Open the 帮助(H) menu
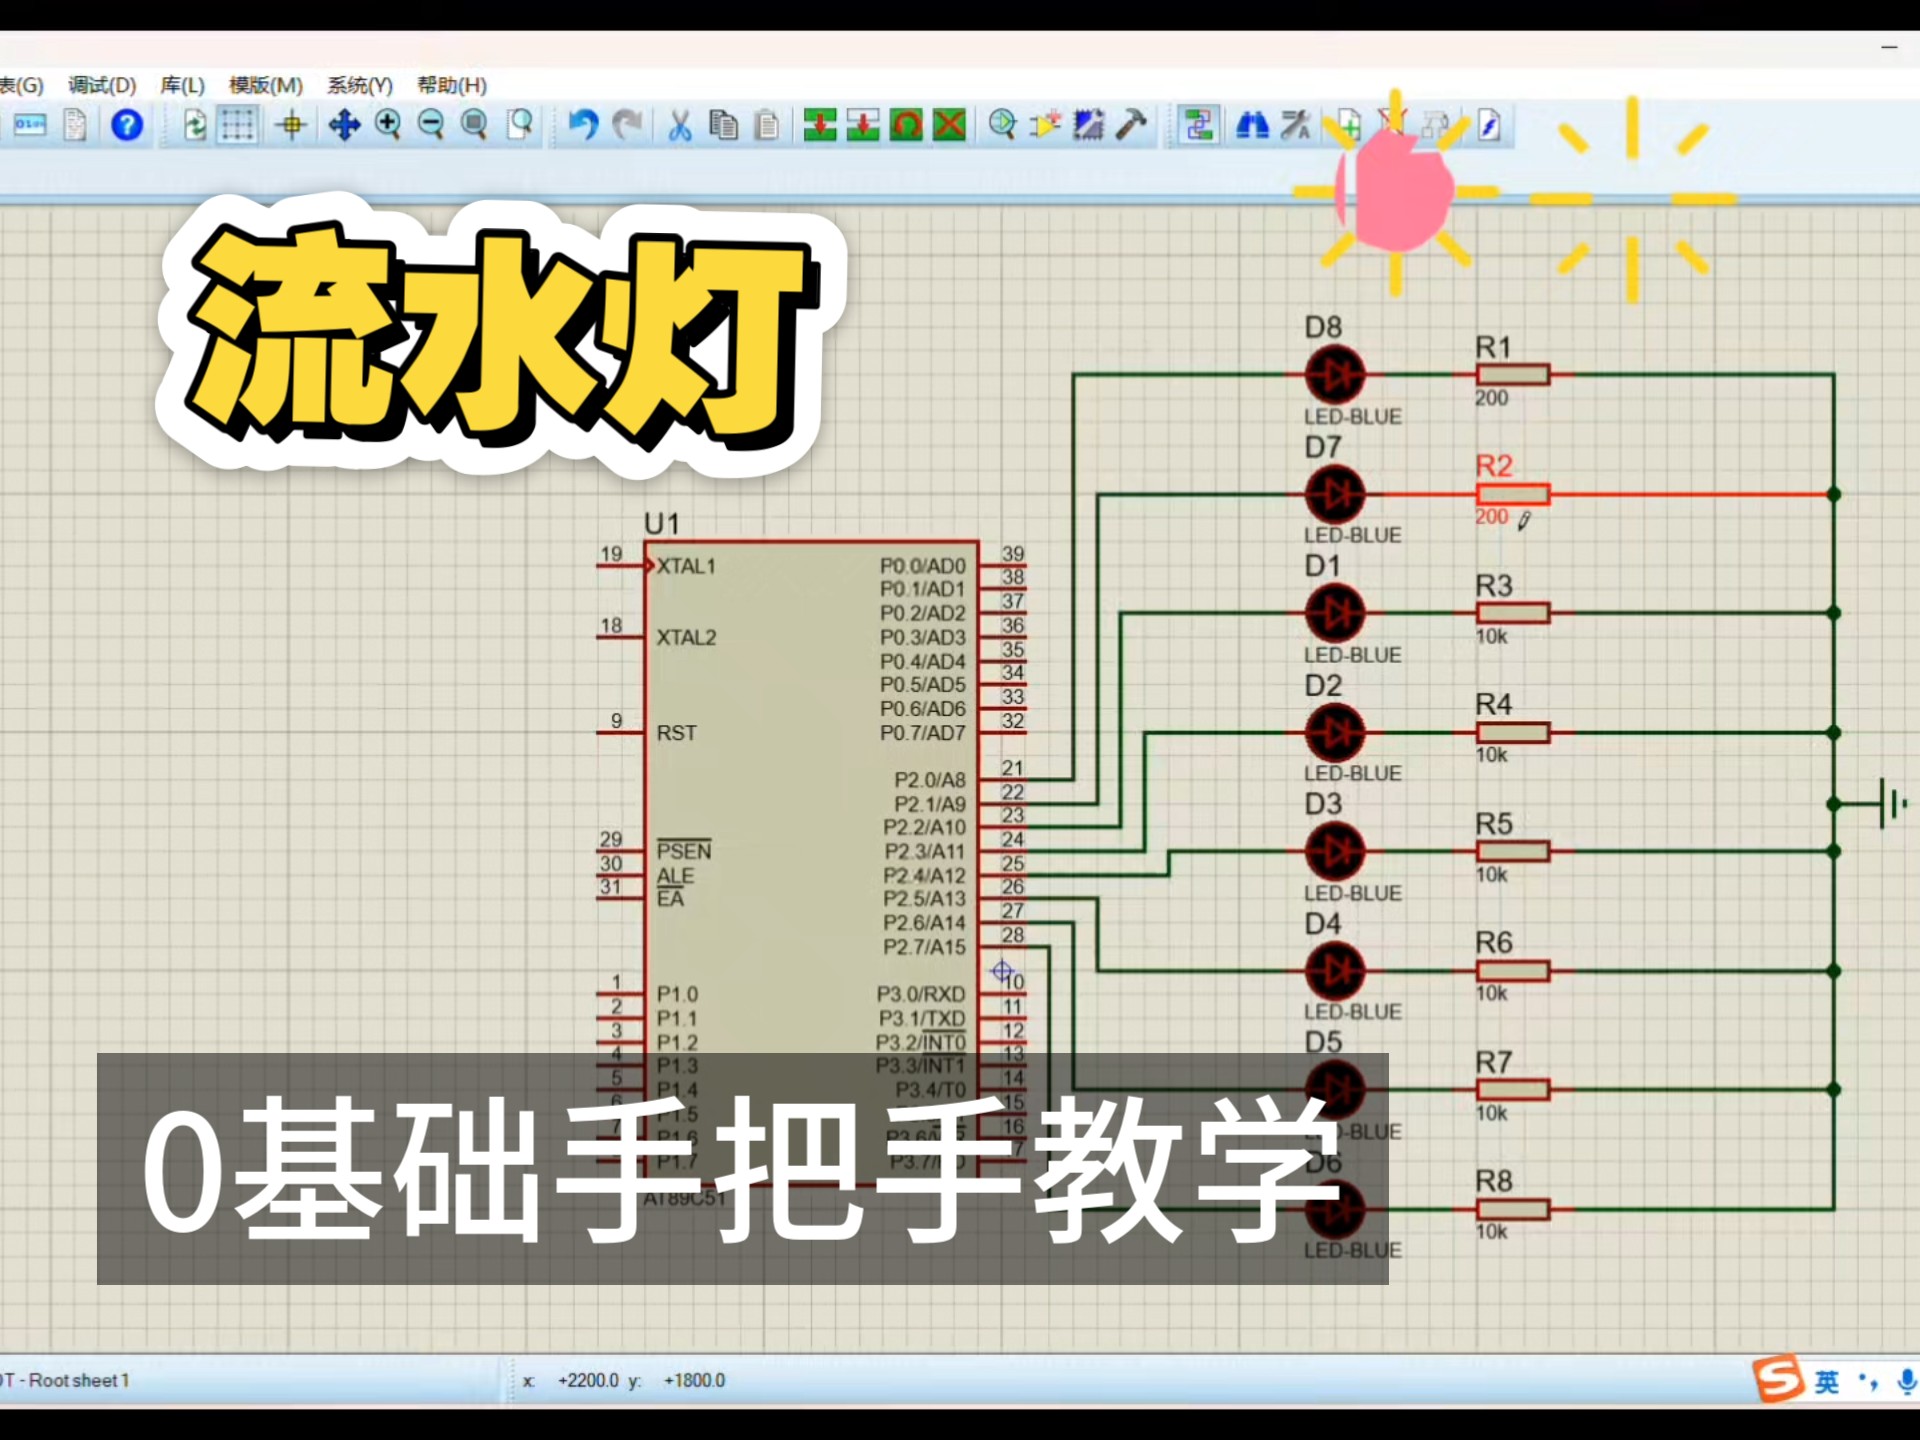1920x1440 pixels. pyautogui.click(x=451, y=85)
